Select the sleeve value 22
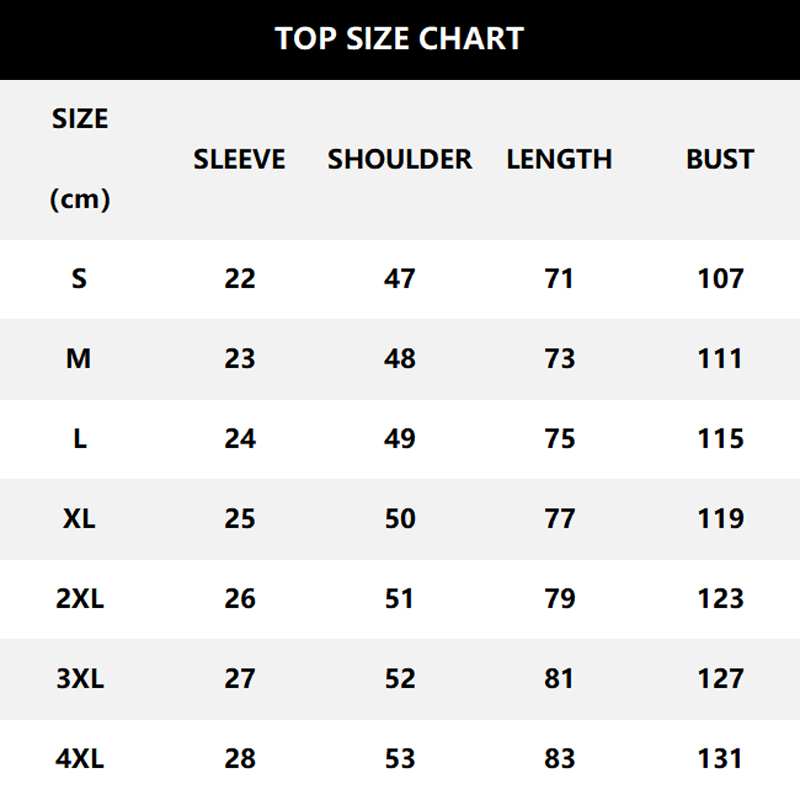Image resolution: width=800 pixels, height=800 pixels. tap(240, 279)
